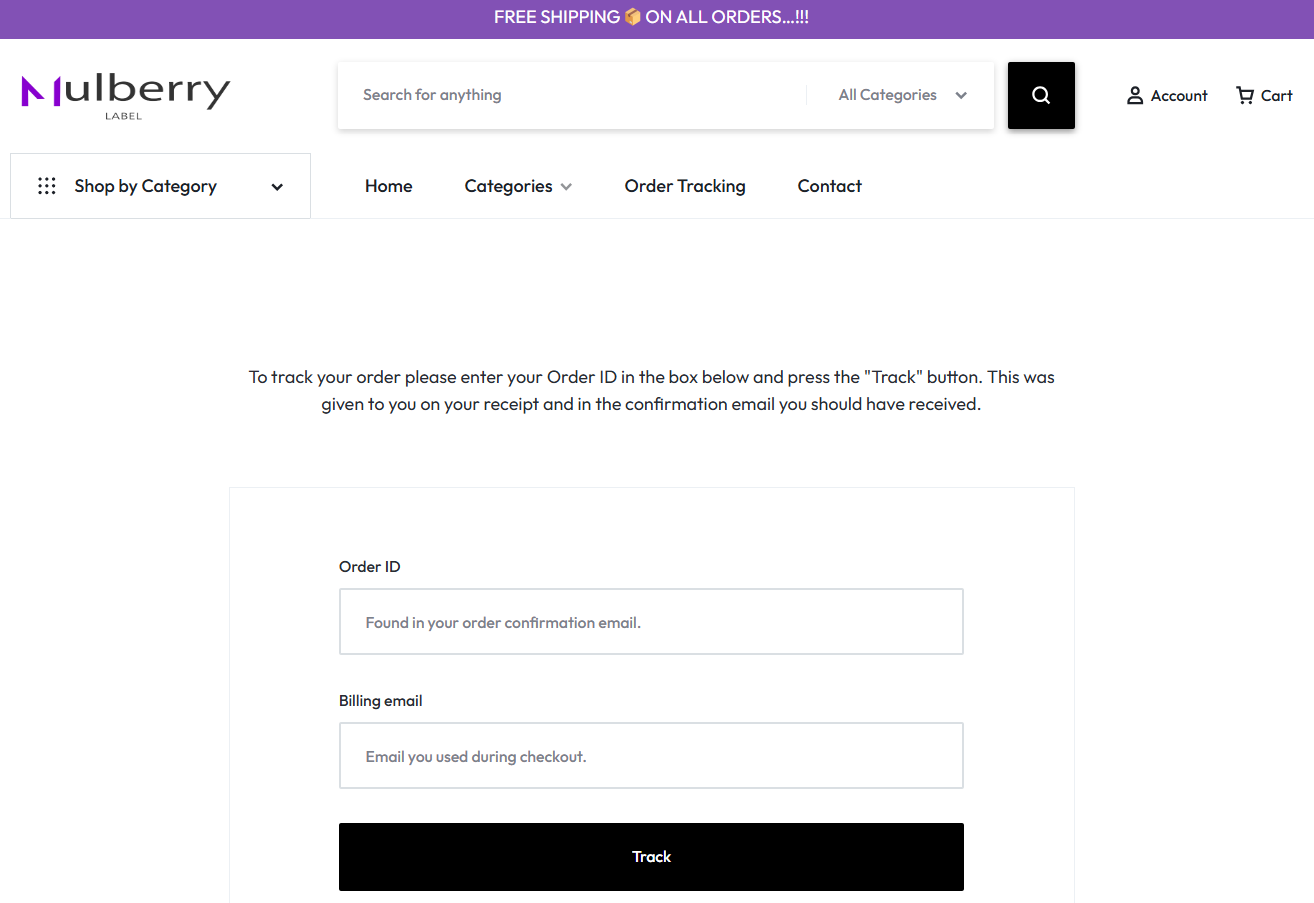
Task: View the Cart link
Action: (1277, 96)
